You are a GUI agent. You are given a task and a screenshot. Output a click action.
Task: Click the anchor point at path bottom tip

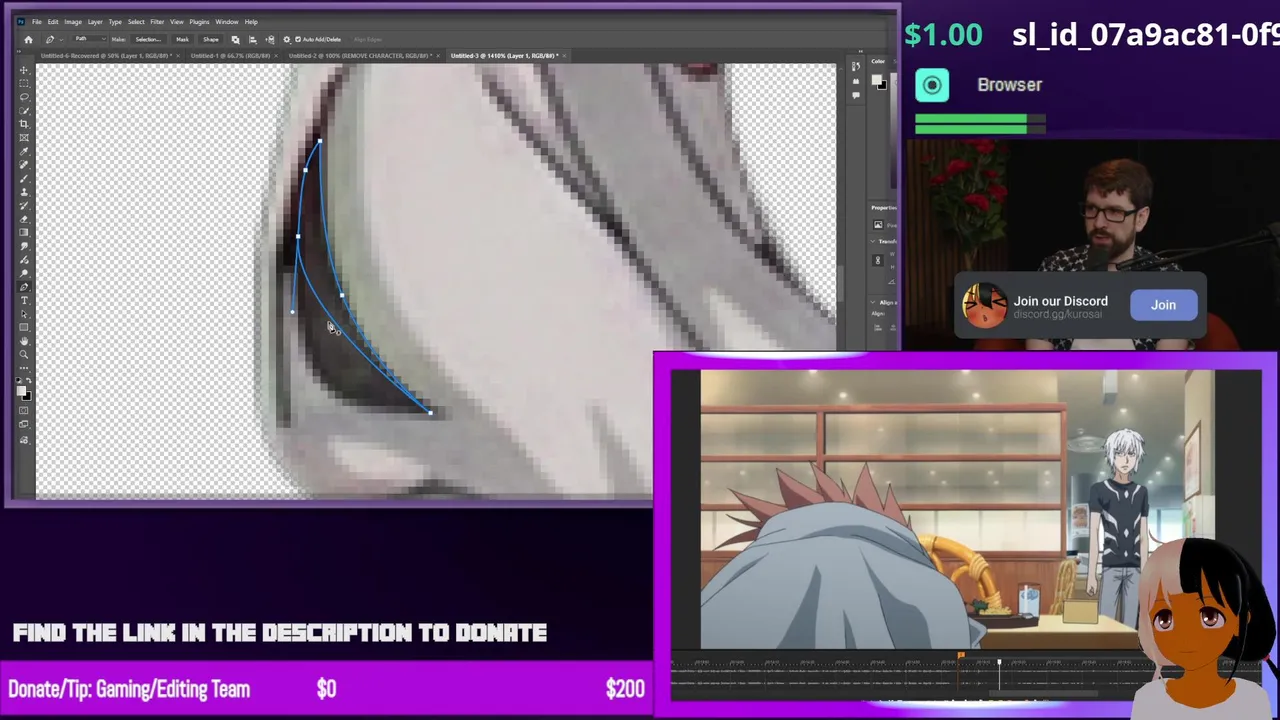(x=430, y=412)
